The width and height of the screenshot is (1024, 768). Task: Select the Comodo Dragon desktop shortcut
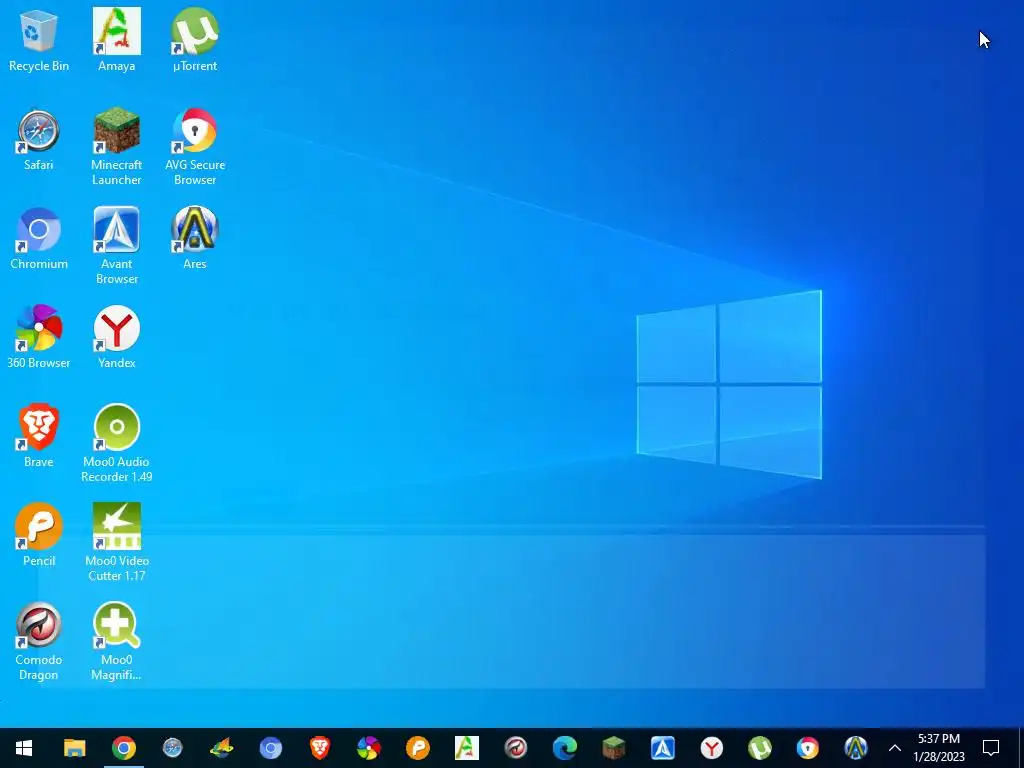tap(39, 642)
